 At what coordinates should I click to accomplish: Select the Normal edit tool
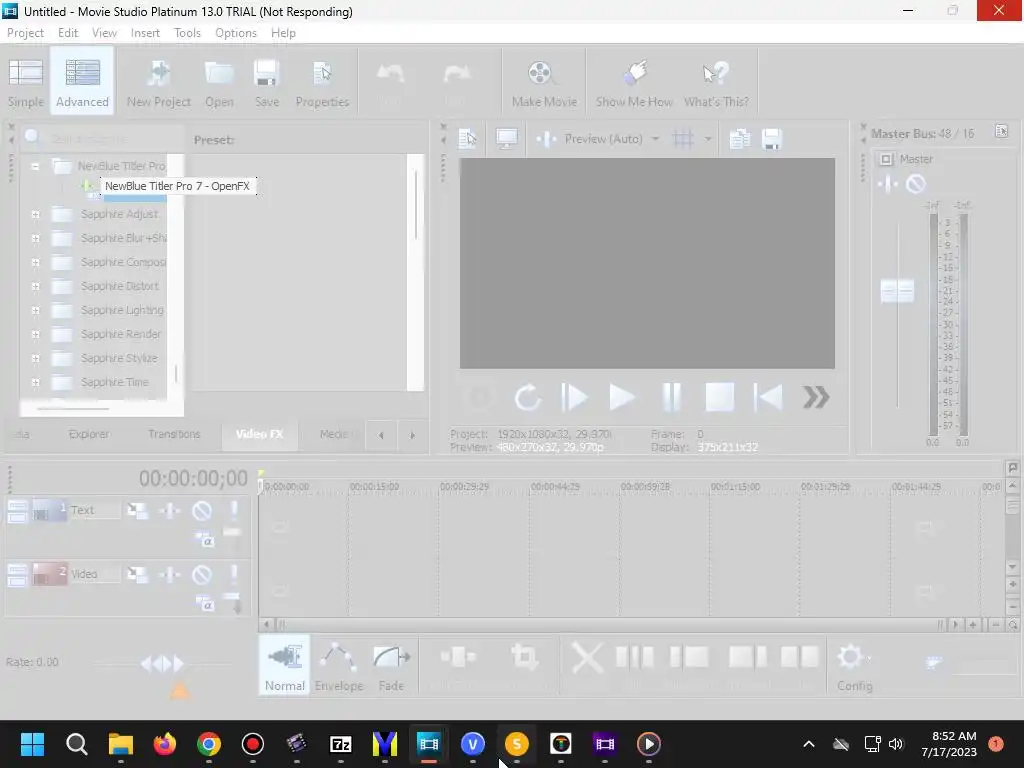[x=285, y=665]
